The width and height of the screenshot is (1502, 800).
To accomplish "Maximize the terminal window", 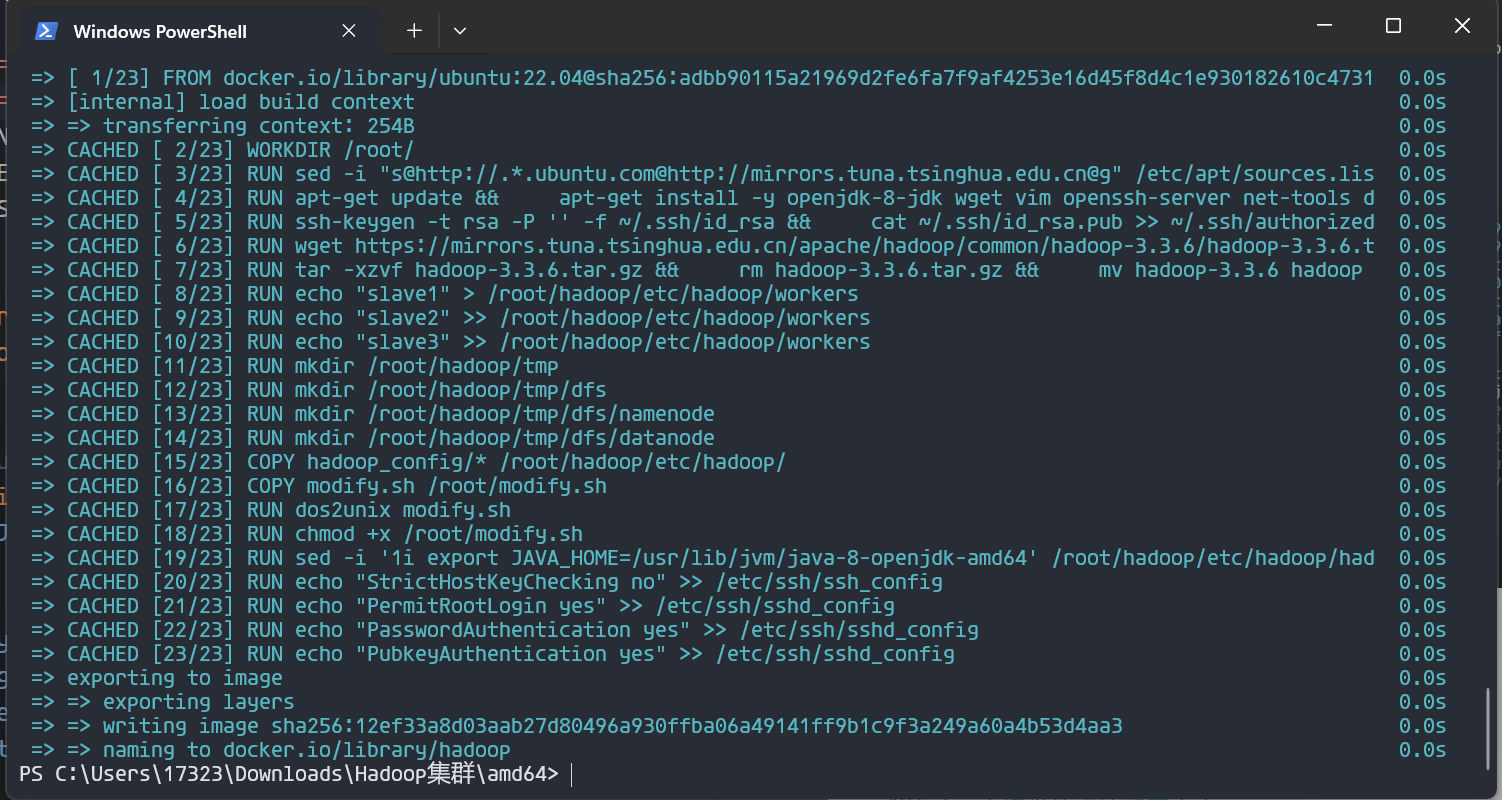I will [1393, 27].
